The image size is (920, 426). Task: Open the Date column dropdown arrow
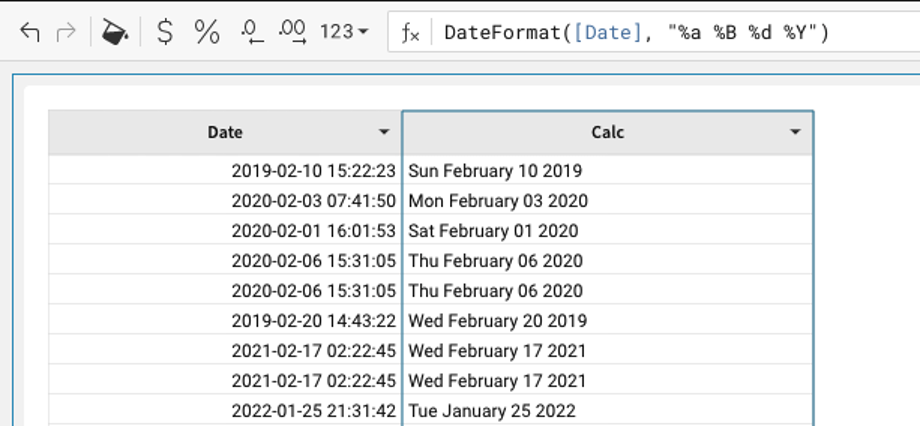[x=384, y=132]
